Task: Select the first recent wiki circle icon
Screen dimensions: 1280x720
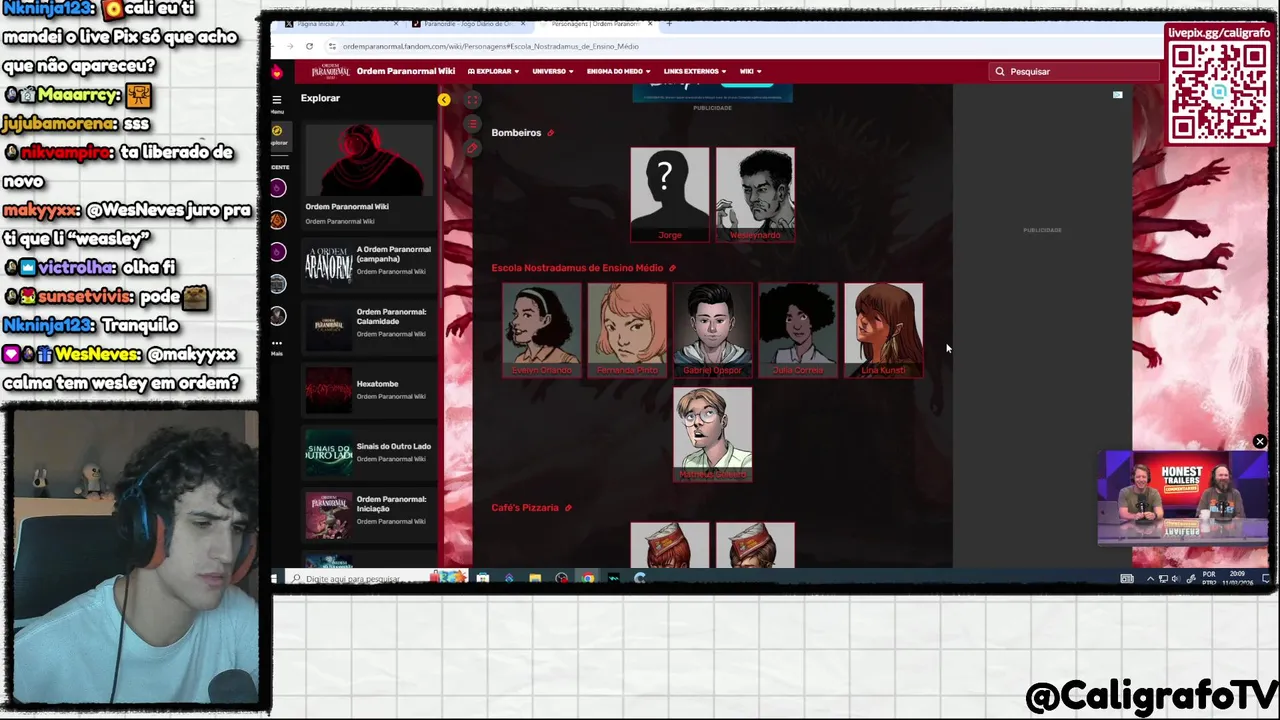Action: (x=278, y=187)
